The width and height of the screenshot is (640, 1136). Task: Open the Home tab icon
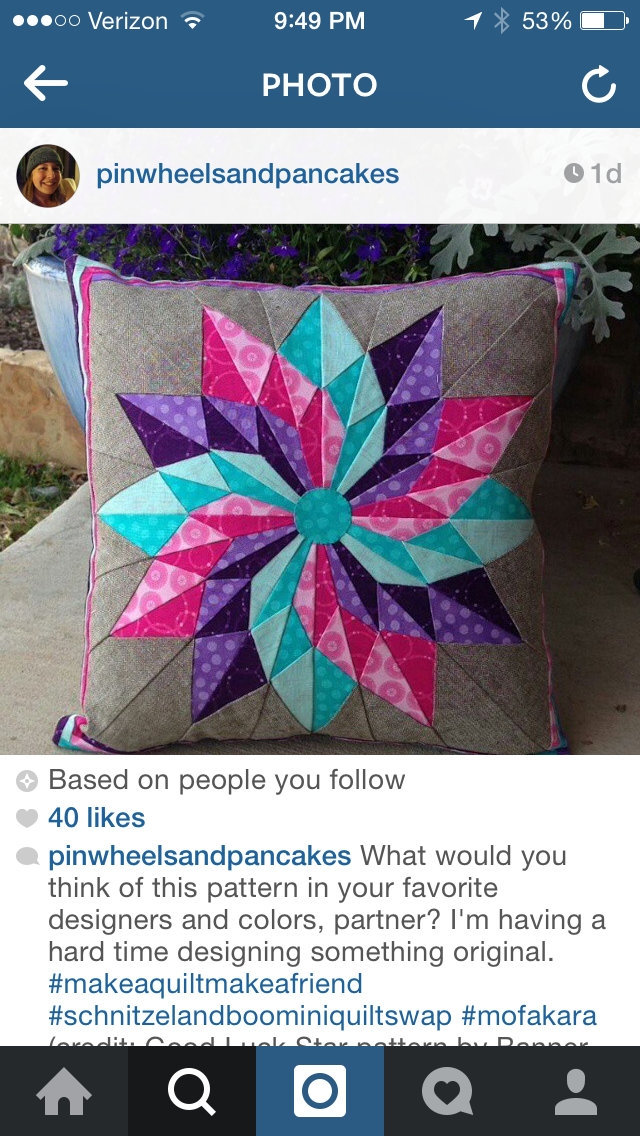pyautogui.click(x=64, y=1092)
